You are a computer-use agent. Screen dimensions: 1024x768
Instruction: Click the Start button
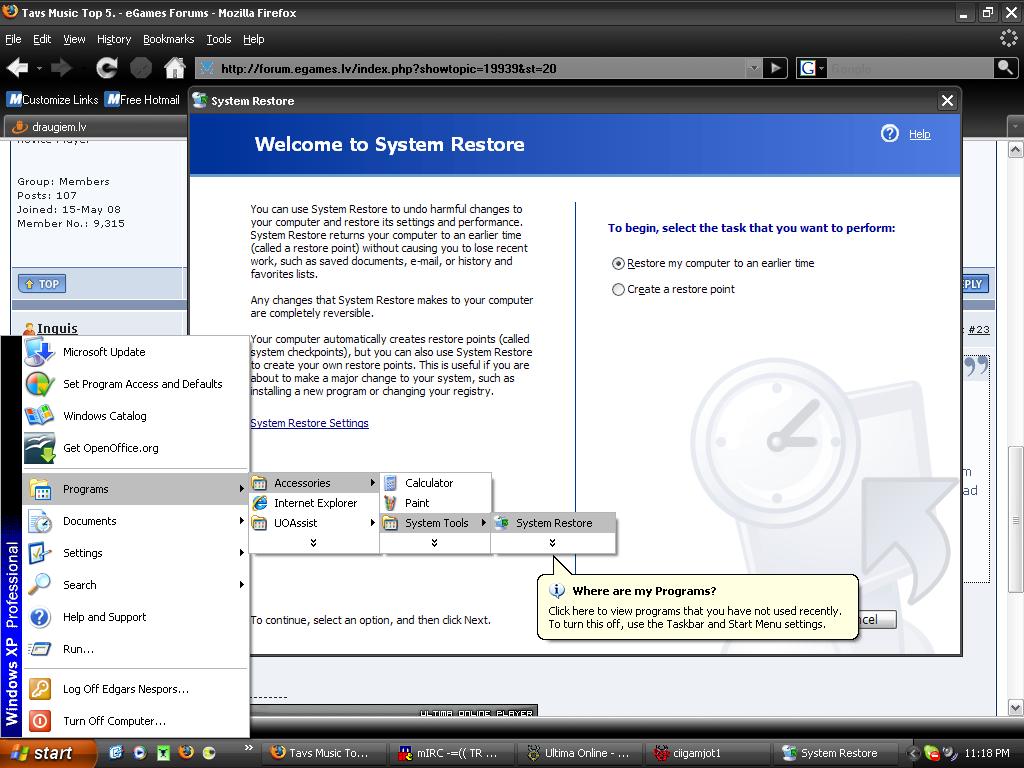point(48,753)
